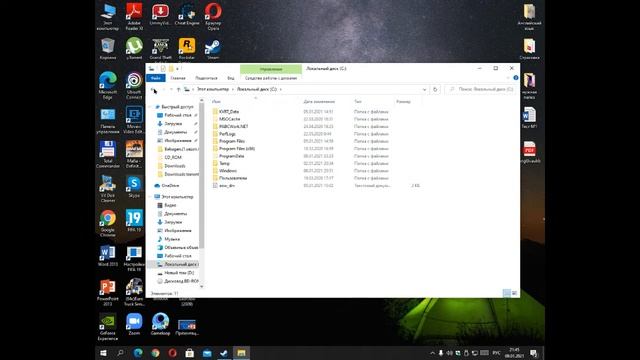Expand 'Локальный диск (C:)' breadcrumb chevron
Viewport: 640px width, 360px height.
click(x=281, y=89)
